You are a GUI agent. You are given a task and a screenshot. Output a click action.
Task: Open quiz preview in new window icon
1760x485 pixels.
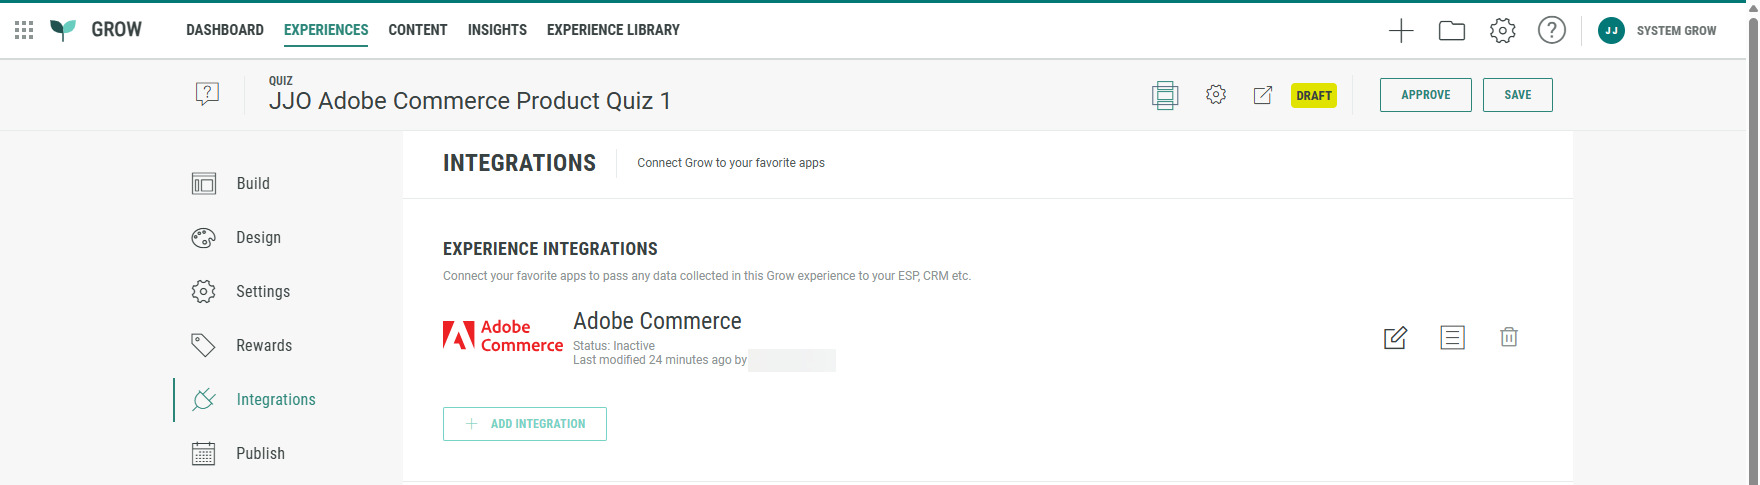point(1263,95)
